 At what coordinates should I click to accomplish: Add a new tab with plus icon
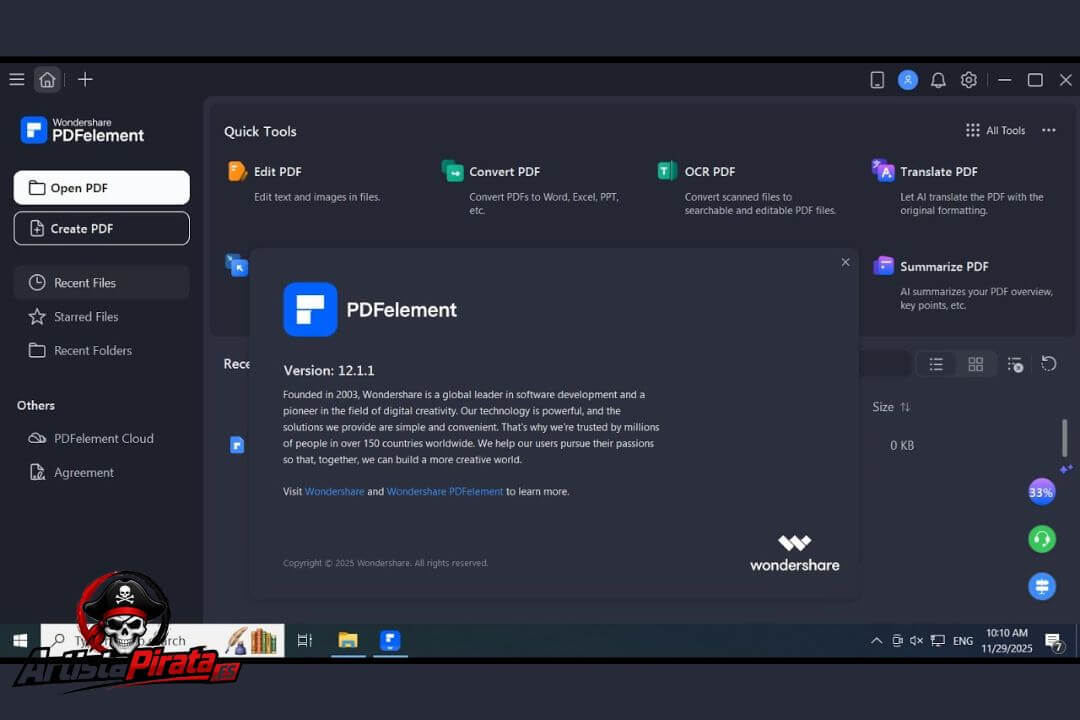click(x=85, y=79)
